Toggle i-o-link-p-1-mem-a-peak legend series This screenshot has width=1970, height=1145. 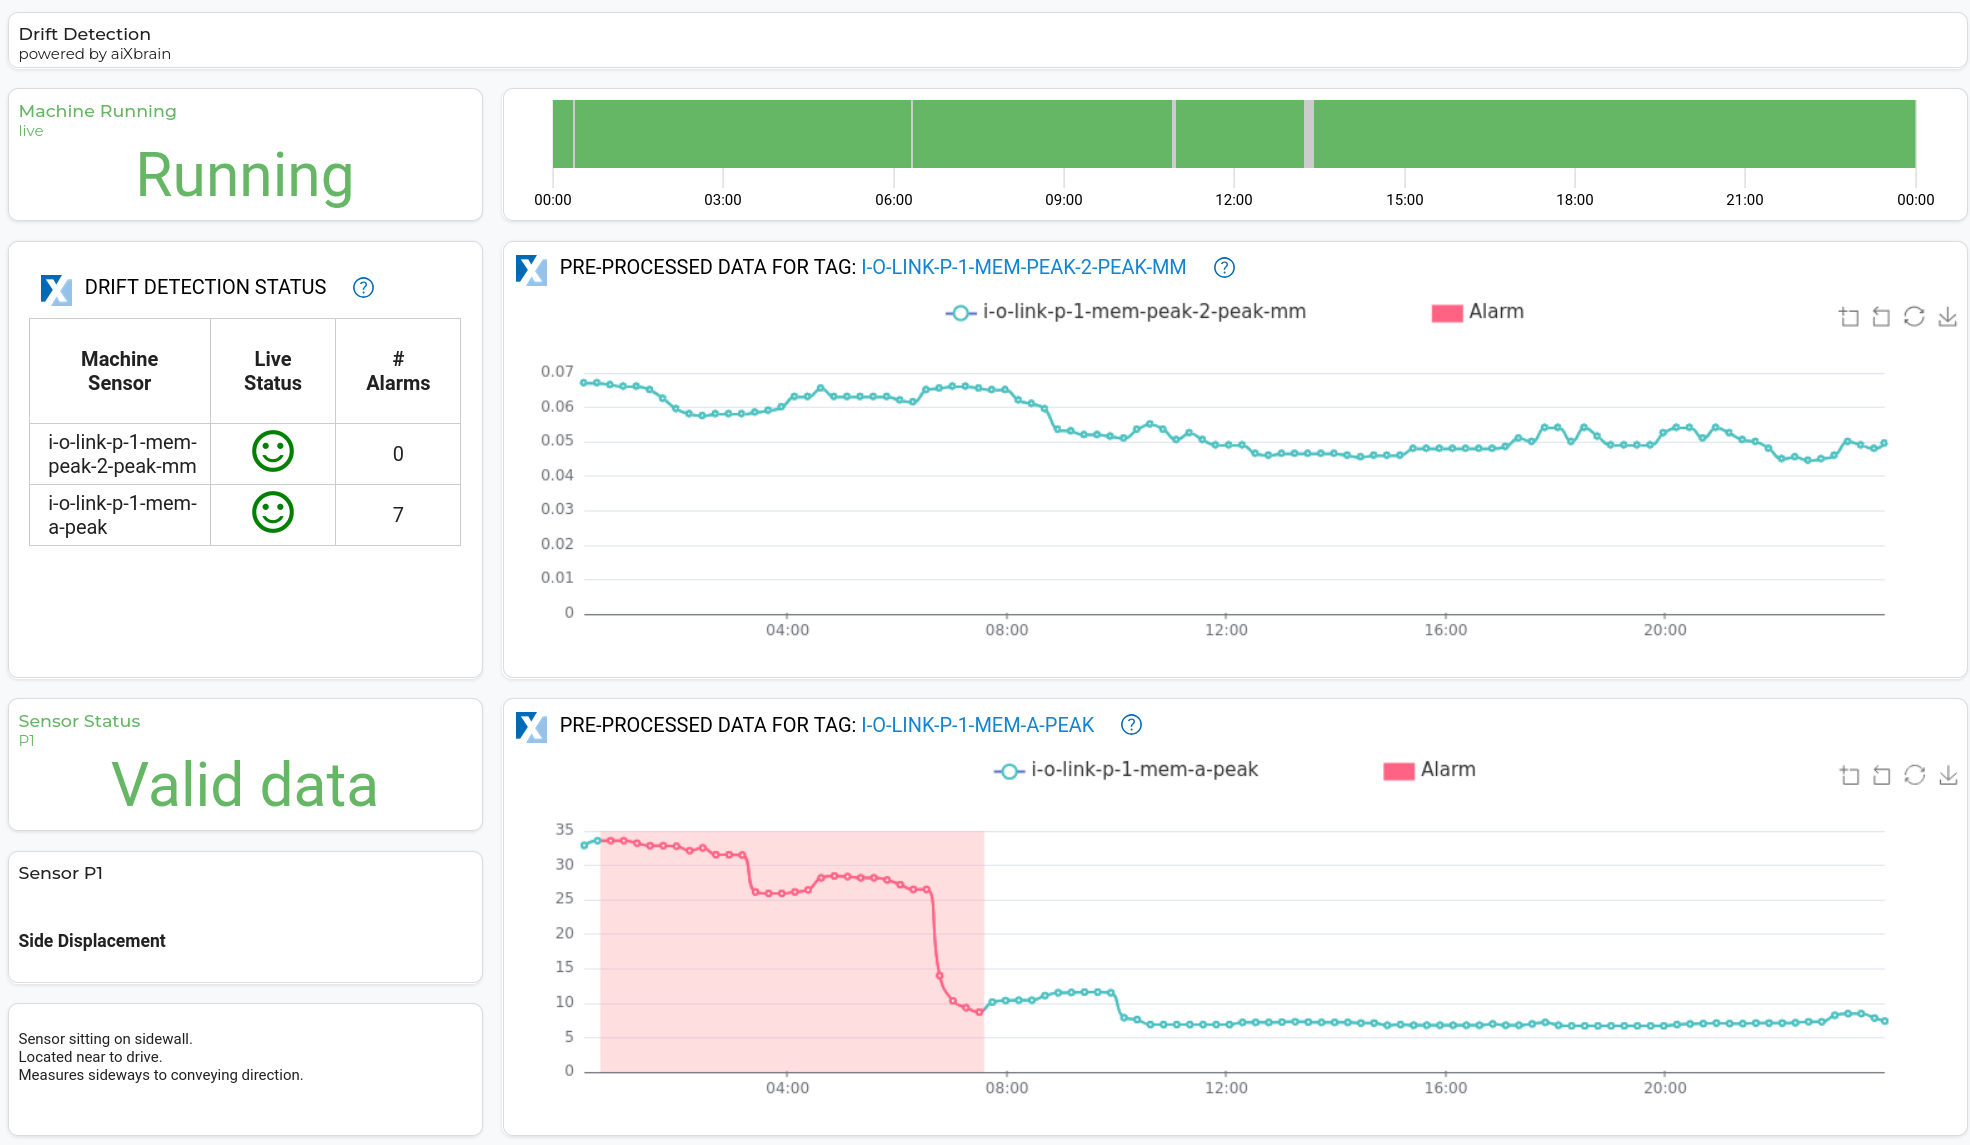(x=1125, y=770)
